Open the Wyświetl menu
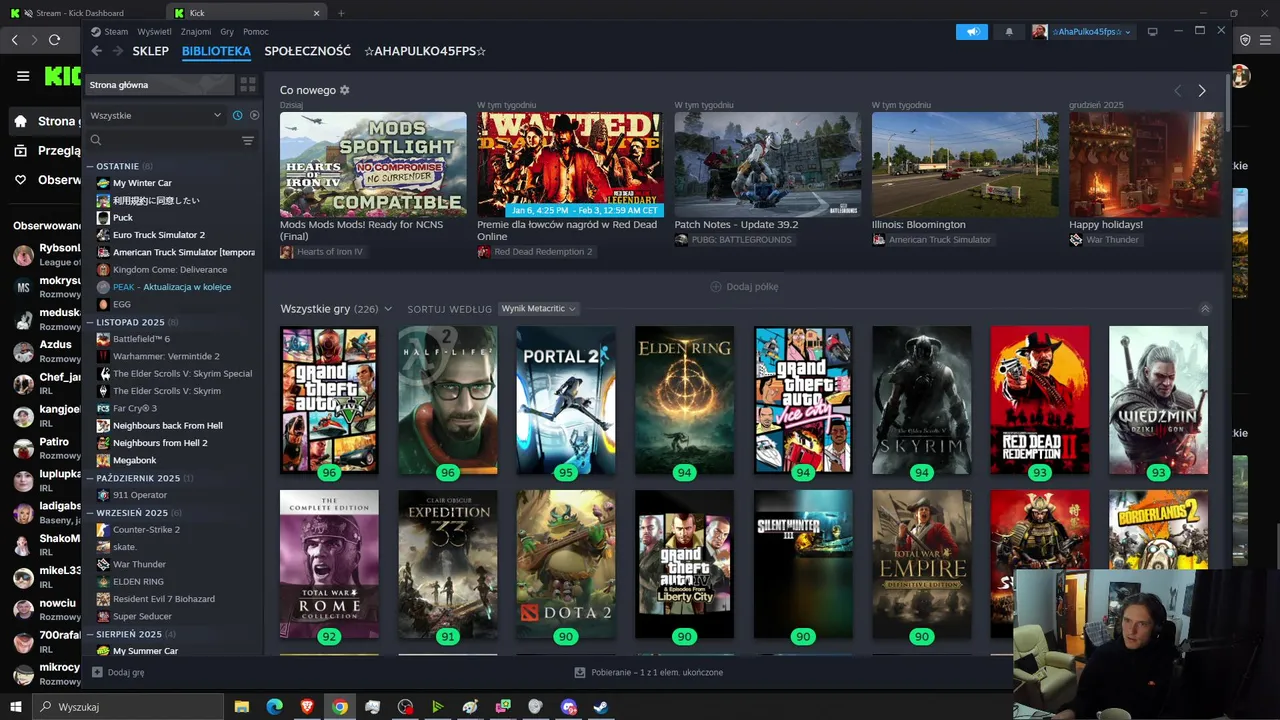1280x720 pixels. point(154,32)
